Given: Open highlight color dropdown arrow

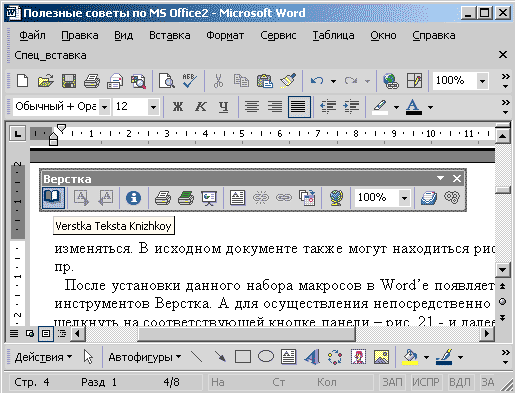Looking at the screenshot, I should pos(396,107).
